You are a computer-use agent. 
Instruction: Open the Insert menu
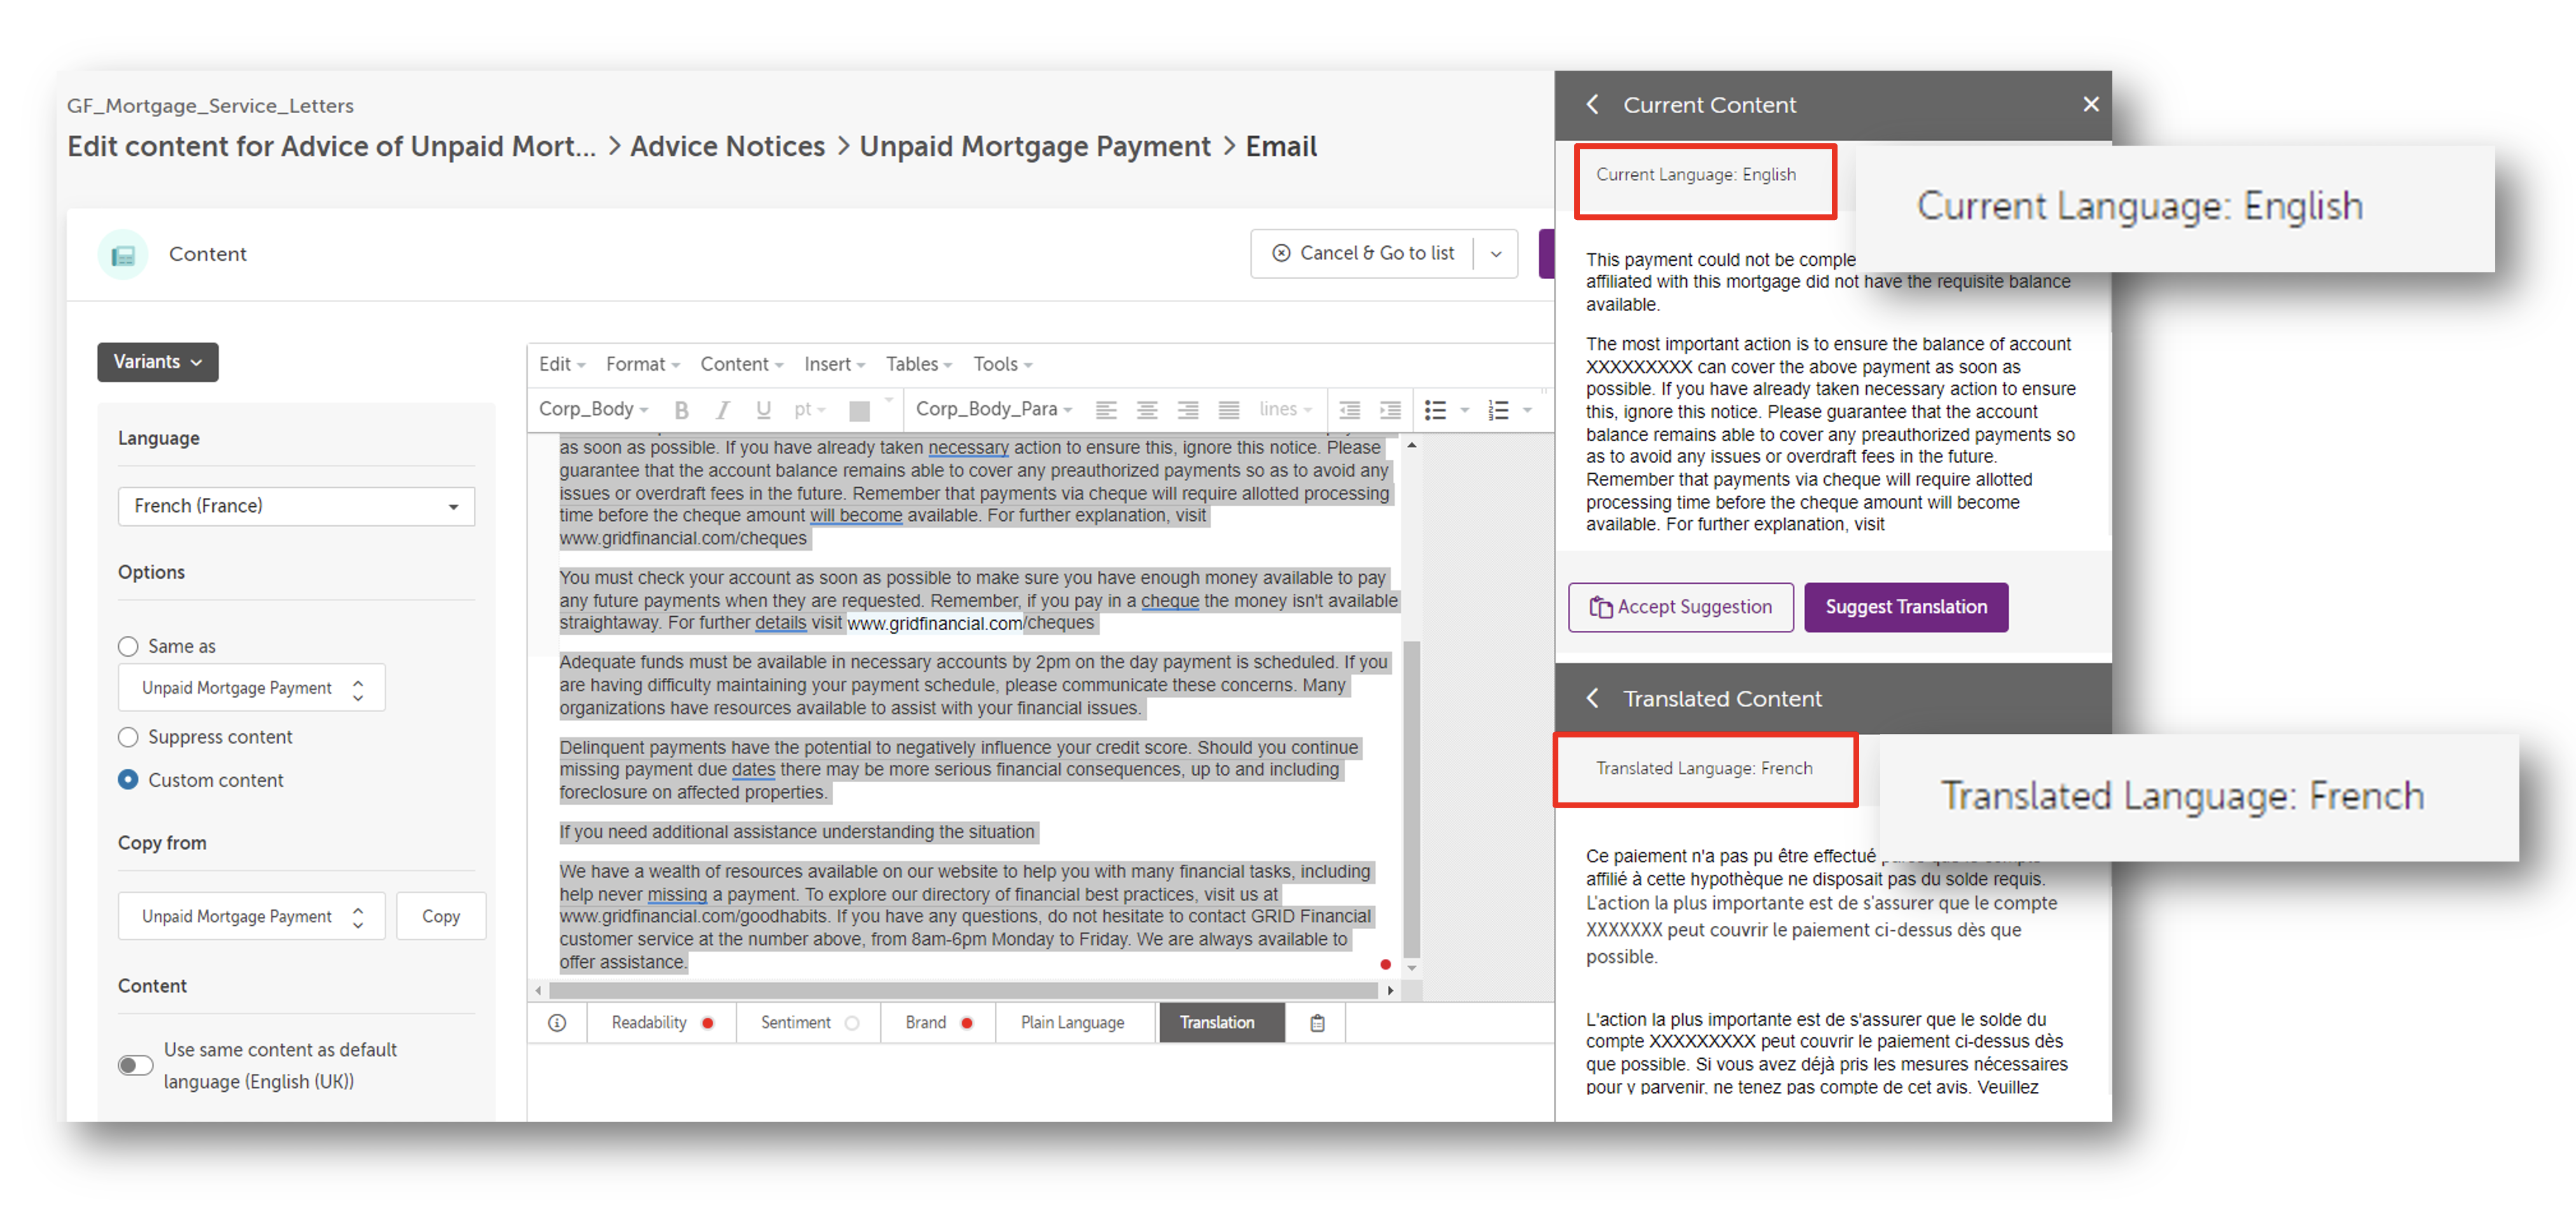833,364
